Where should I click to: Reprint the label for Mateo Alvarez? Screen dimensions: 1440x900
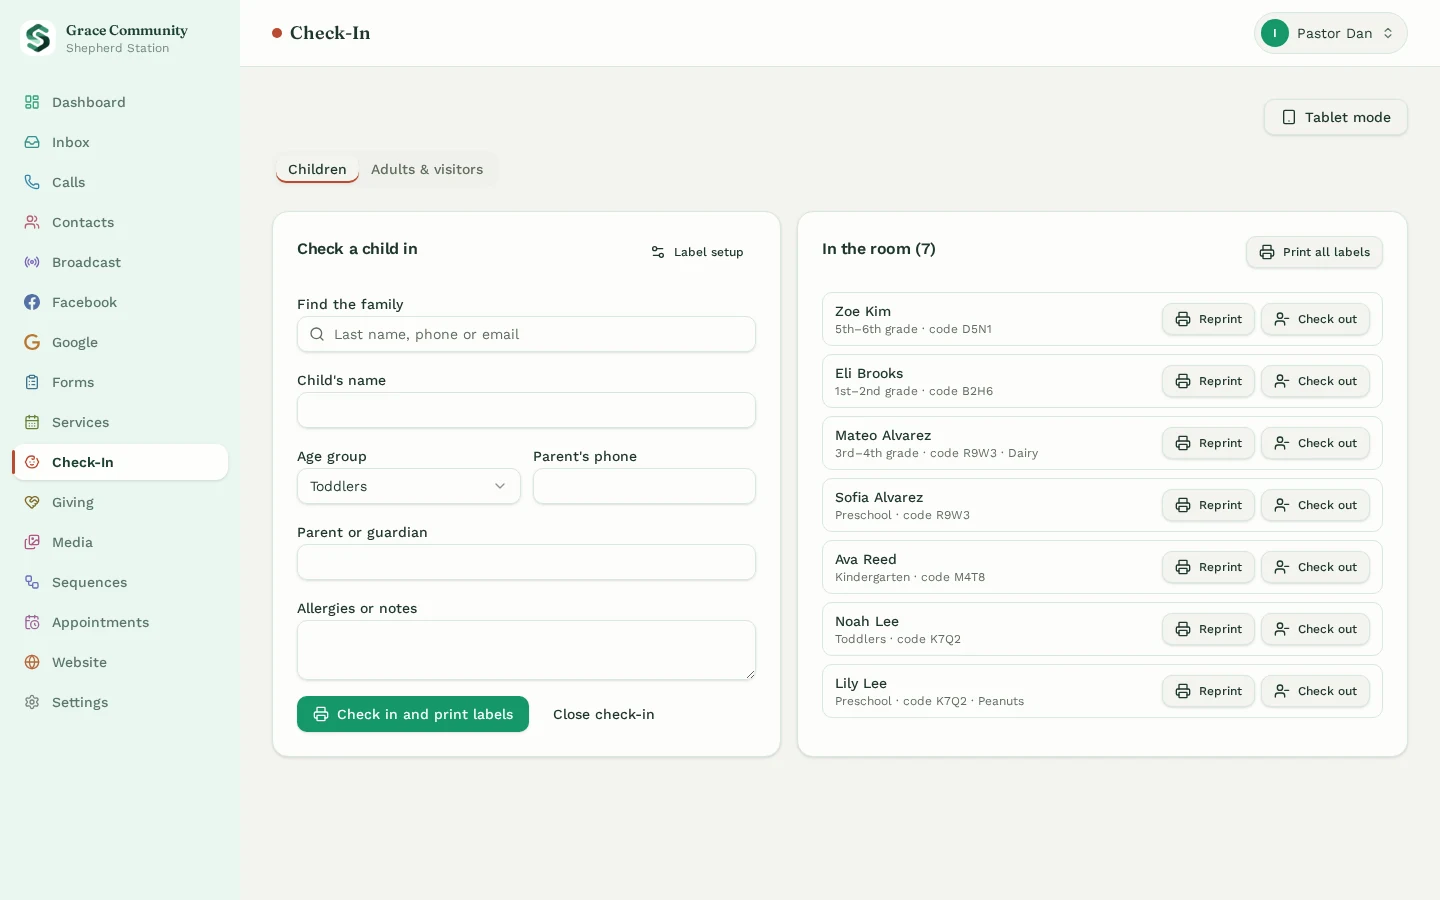click(x=1208, y=443)
